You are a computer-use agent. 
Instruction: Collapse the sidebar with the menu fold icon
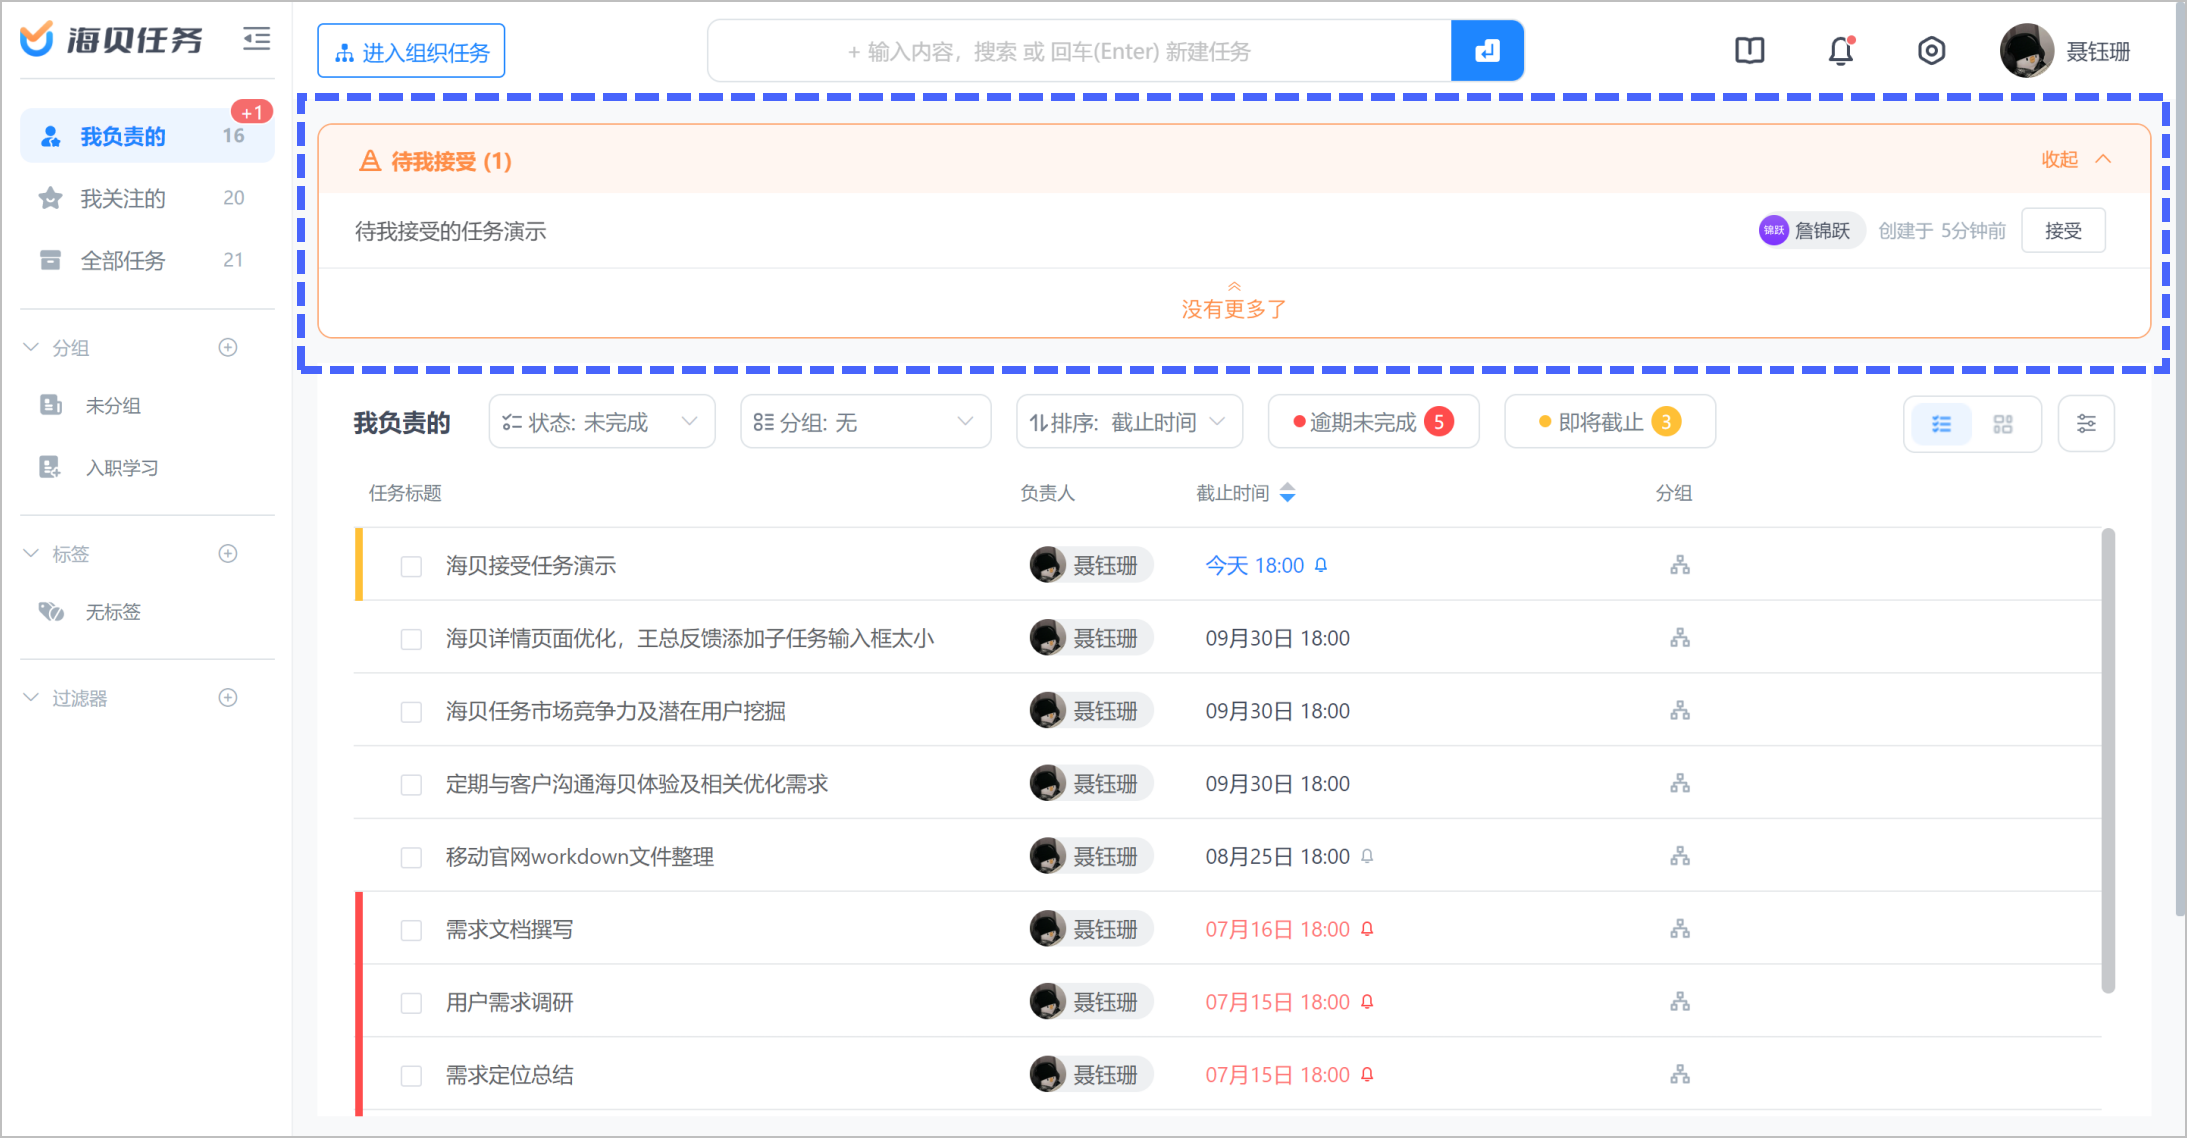coord(257,39)
